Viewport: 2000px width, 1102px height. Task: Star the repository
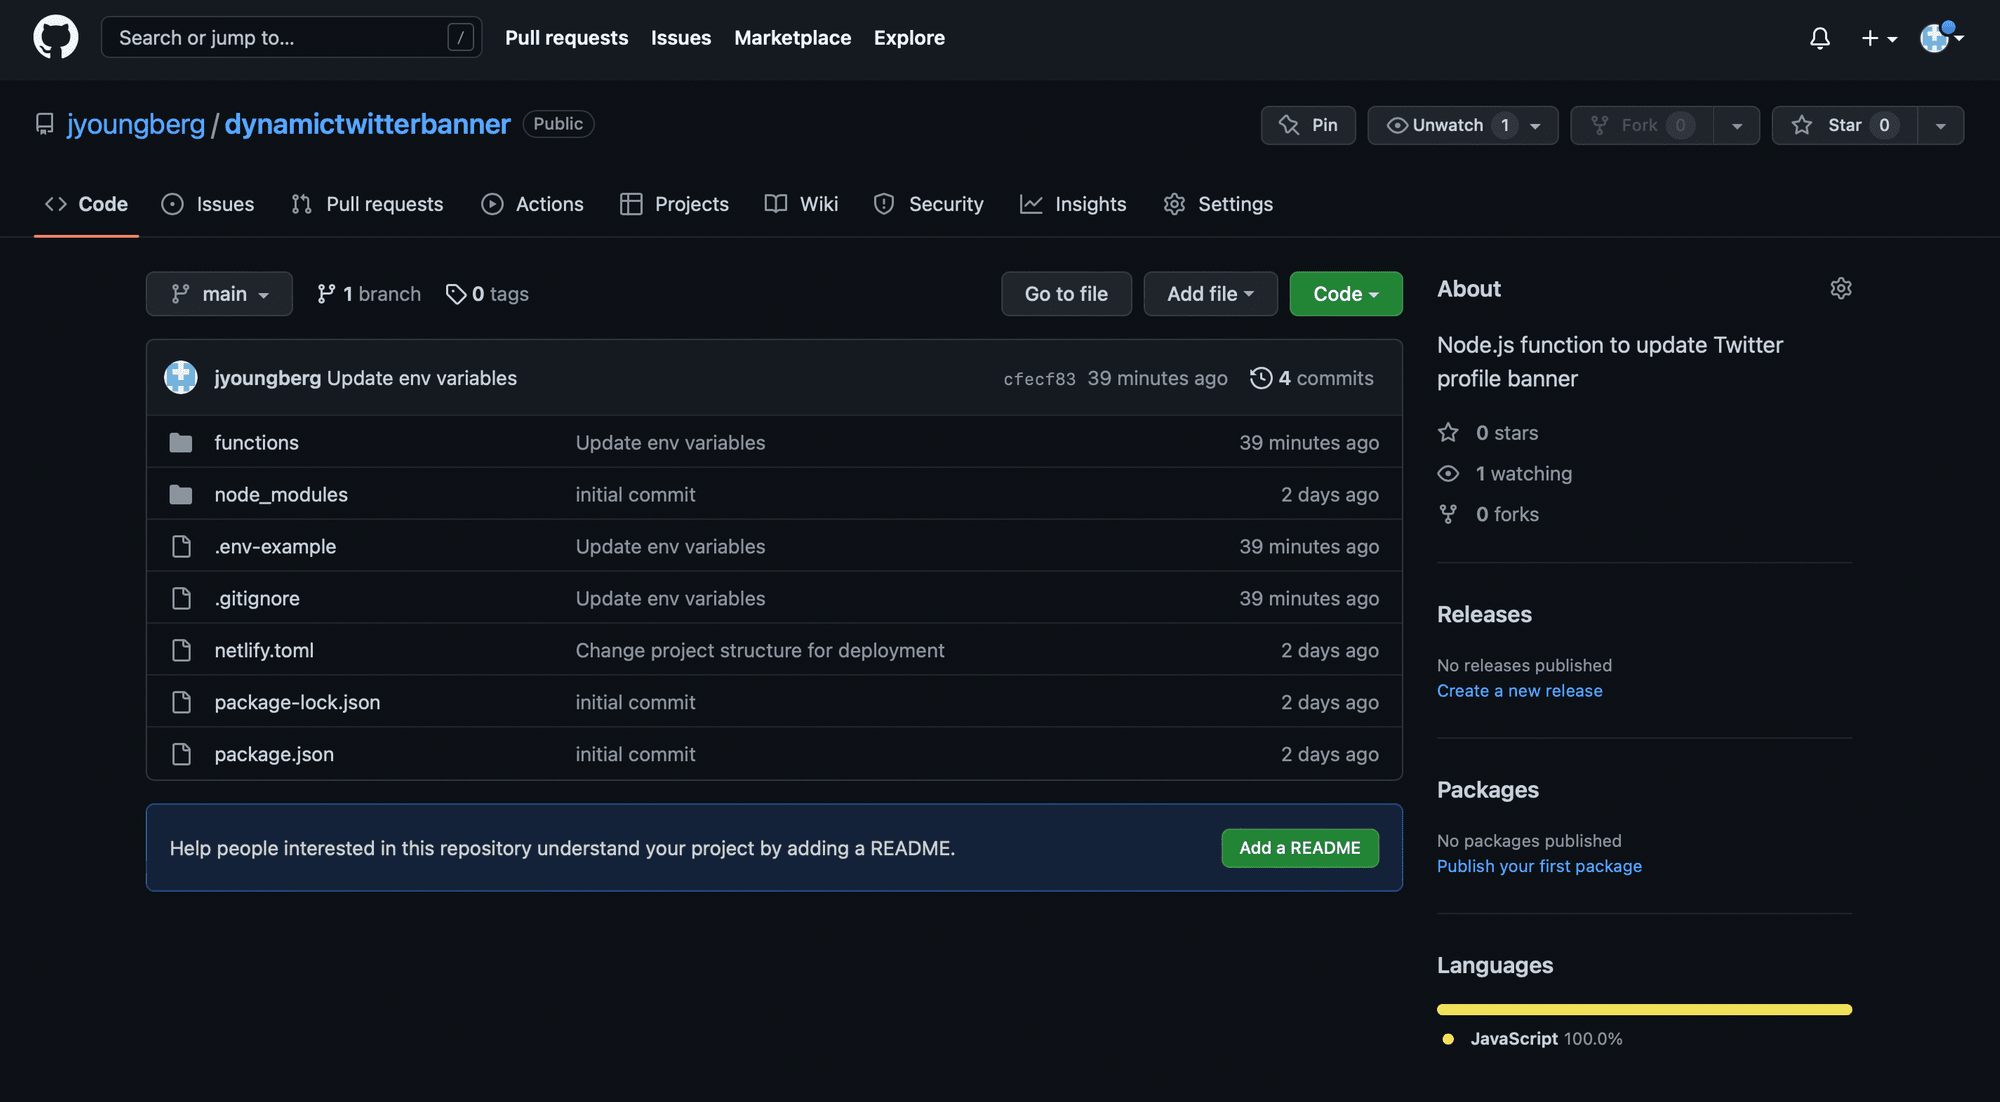[x=1844, y=125]
